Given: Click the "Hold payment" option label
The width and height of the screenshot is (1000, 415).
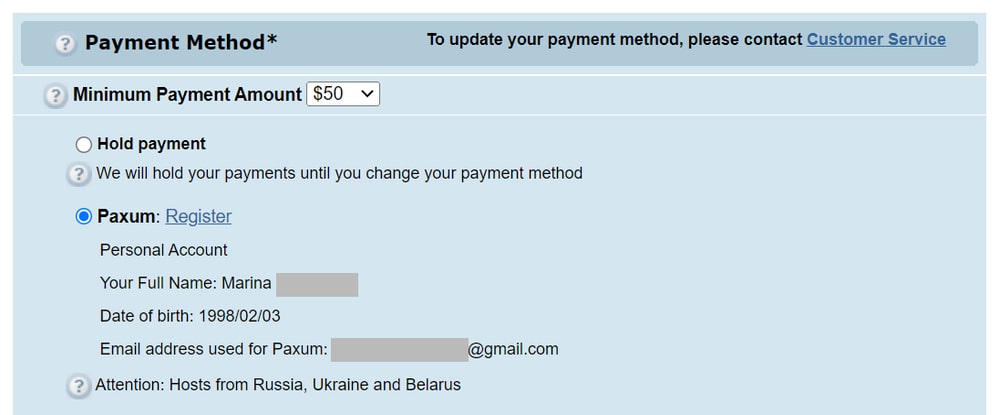Looking at the screenshot, I should pyautogui.click(x=151, y=144).
